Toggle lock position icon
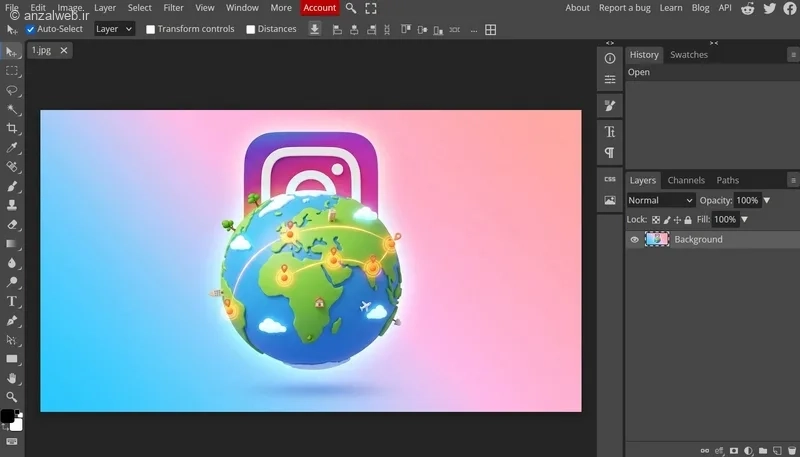 (677, 220)
